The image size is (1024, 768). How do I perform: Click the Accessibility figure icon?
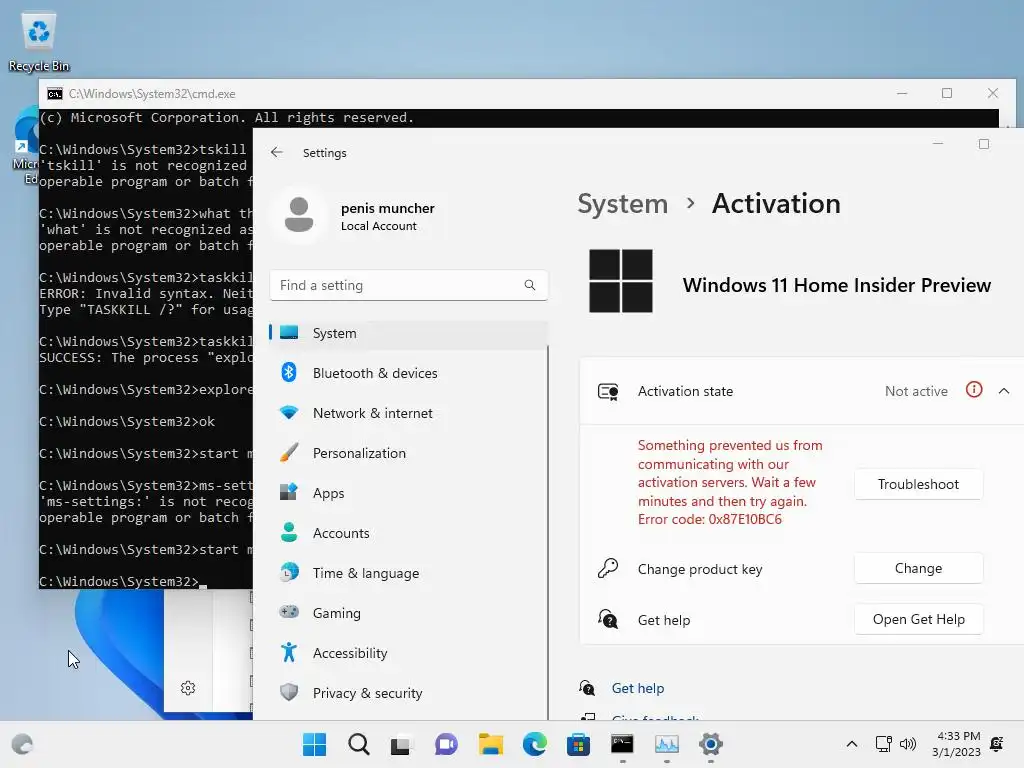[x=289, y=652]
